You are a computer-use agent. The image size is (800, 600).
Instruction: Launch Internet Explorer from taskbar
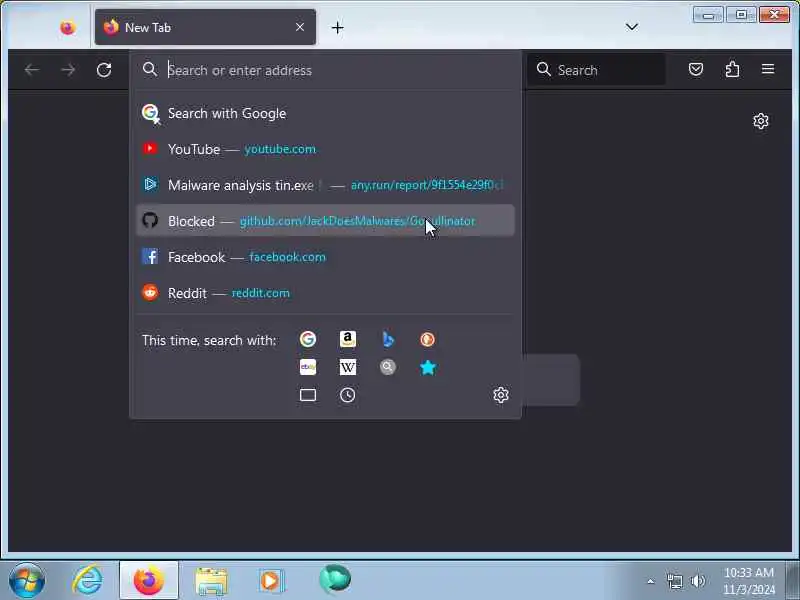click(87, 580)
